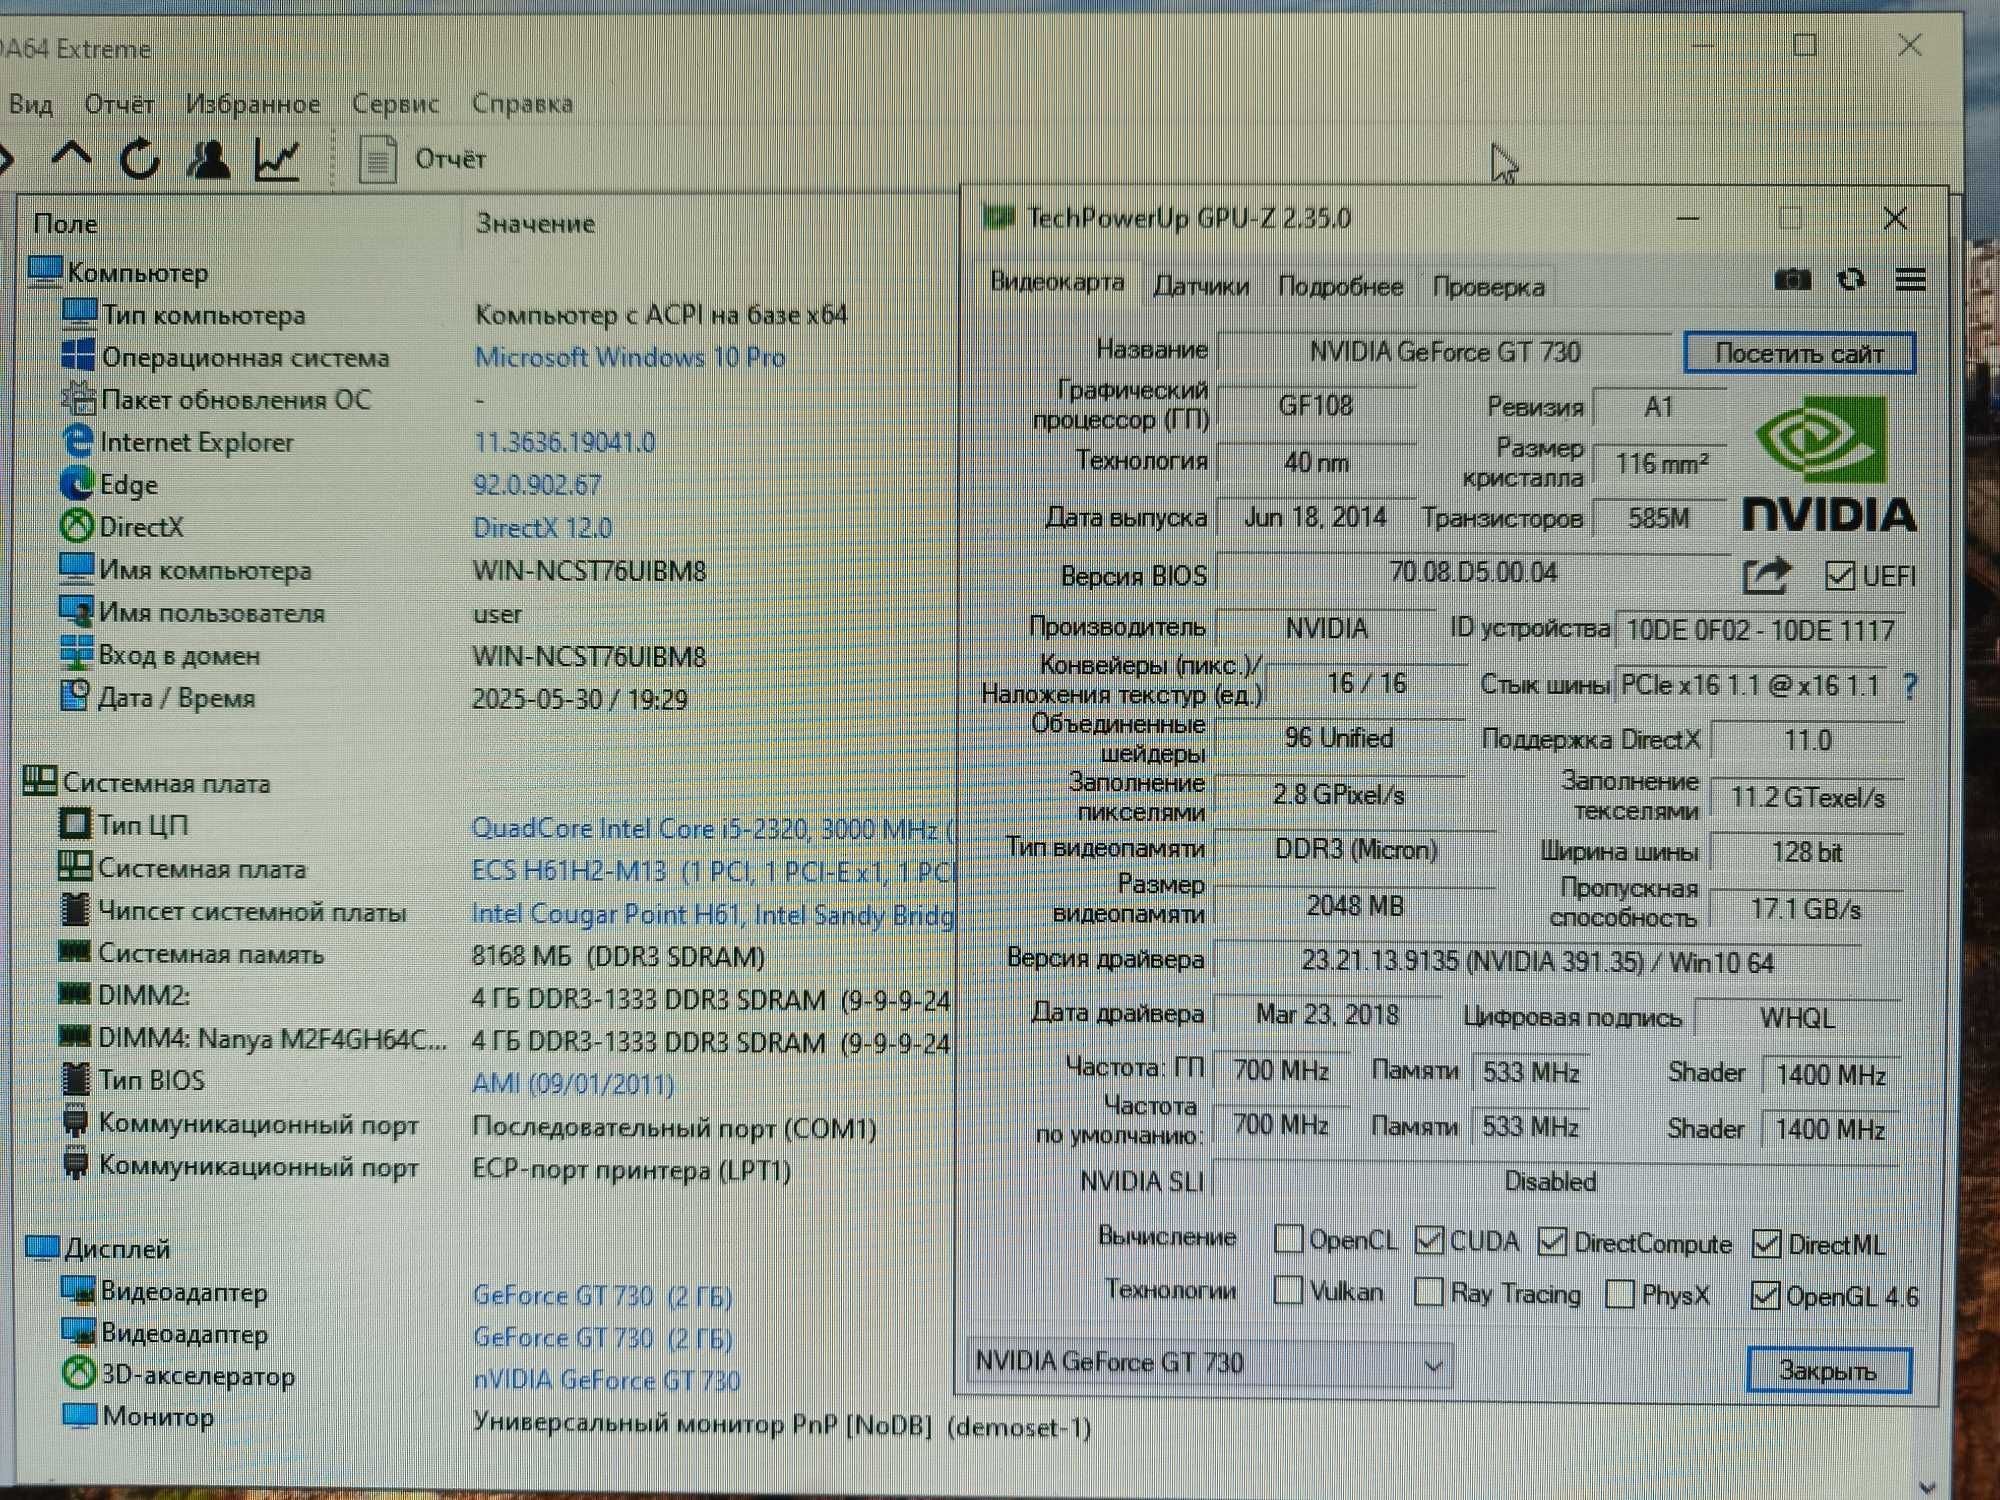
Task: Toggle the UEFI checkbox
Action: click(1840, 575)
